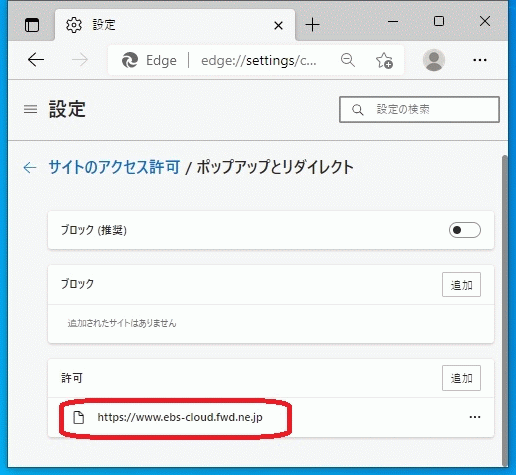Add this page to favorites star icon
This screenshot has width=516, height=475.
click(x=384, y=60)
